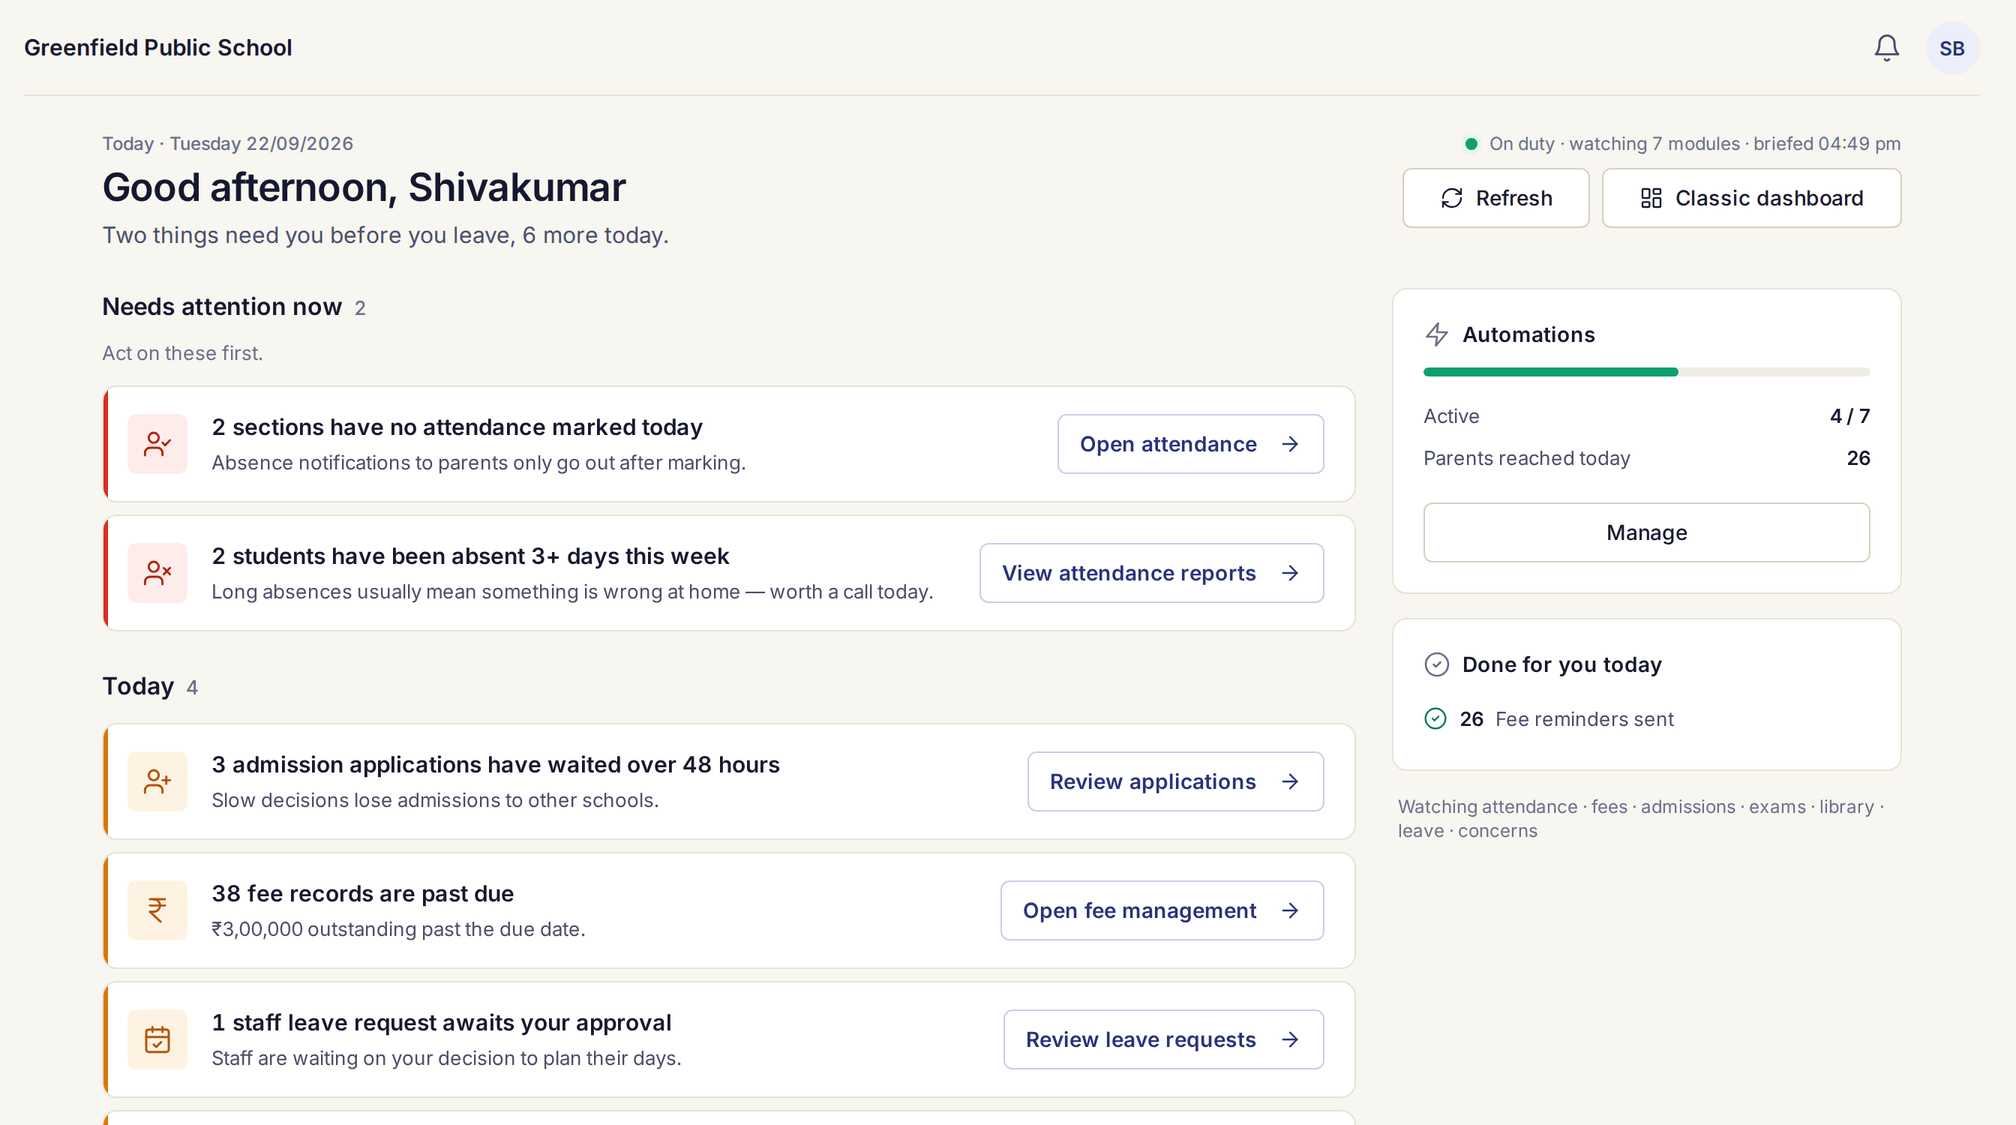View attendance reports for absent students
2016x1125 pixels.
pos(1151,573)
